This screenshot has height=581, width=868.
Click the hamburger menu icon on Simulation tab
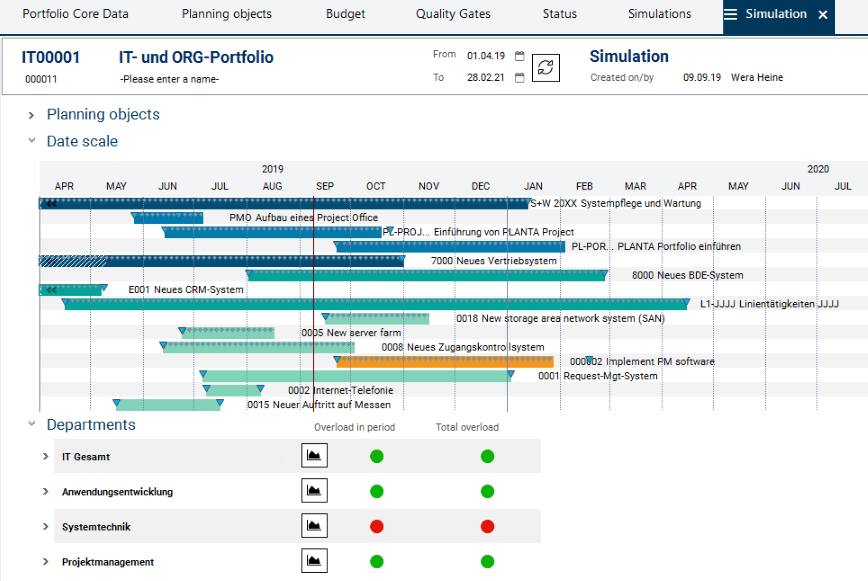click(731, 15)
